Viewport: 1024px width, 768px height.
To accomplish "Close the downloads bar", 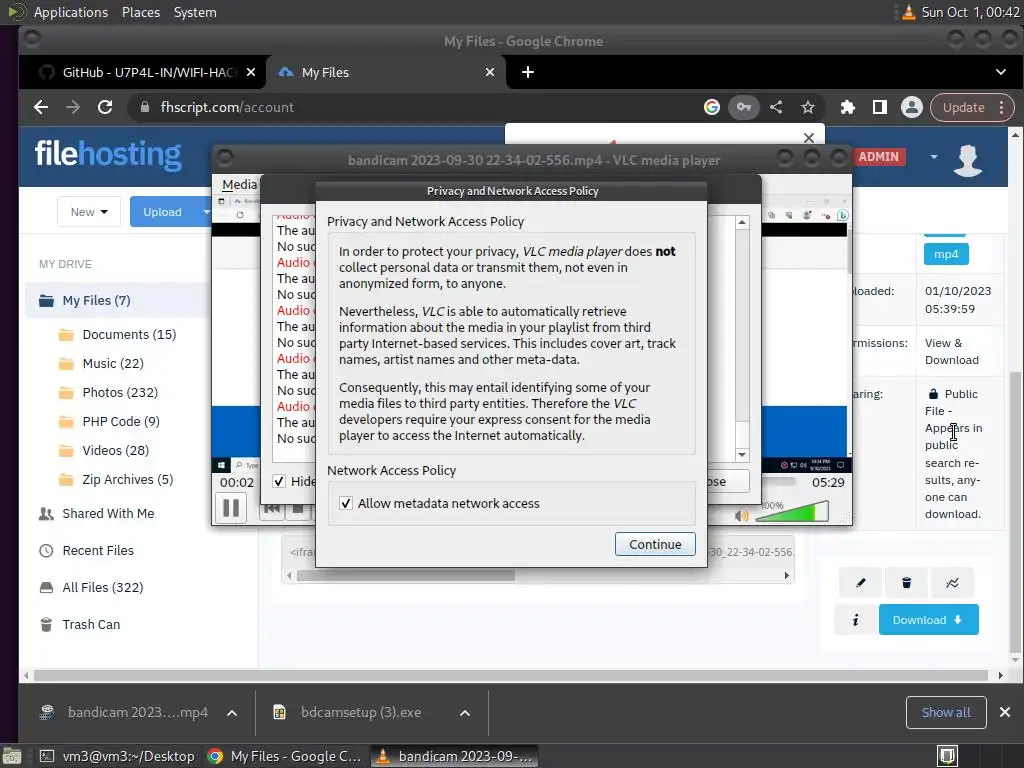I will (1005, 712).
